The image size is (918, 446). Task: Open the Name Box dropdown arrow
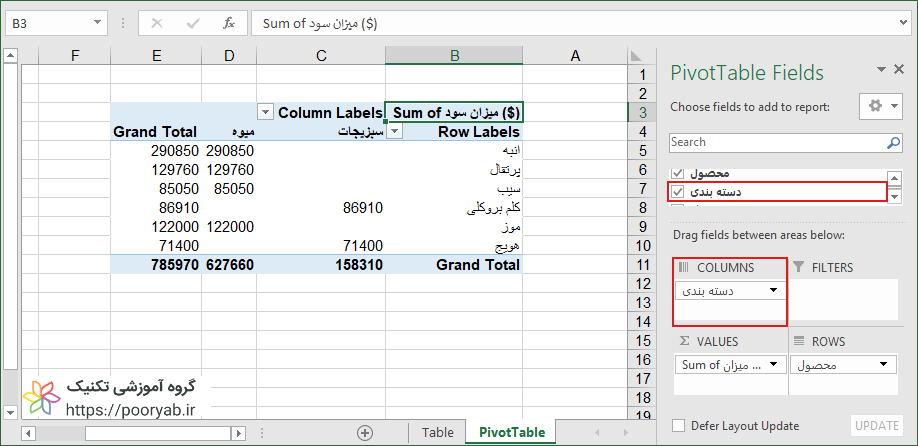(96, 23)
